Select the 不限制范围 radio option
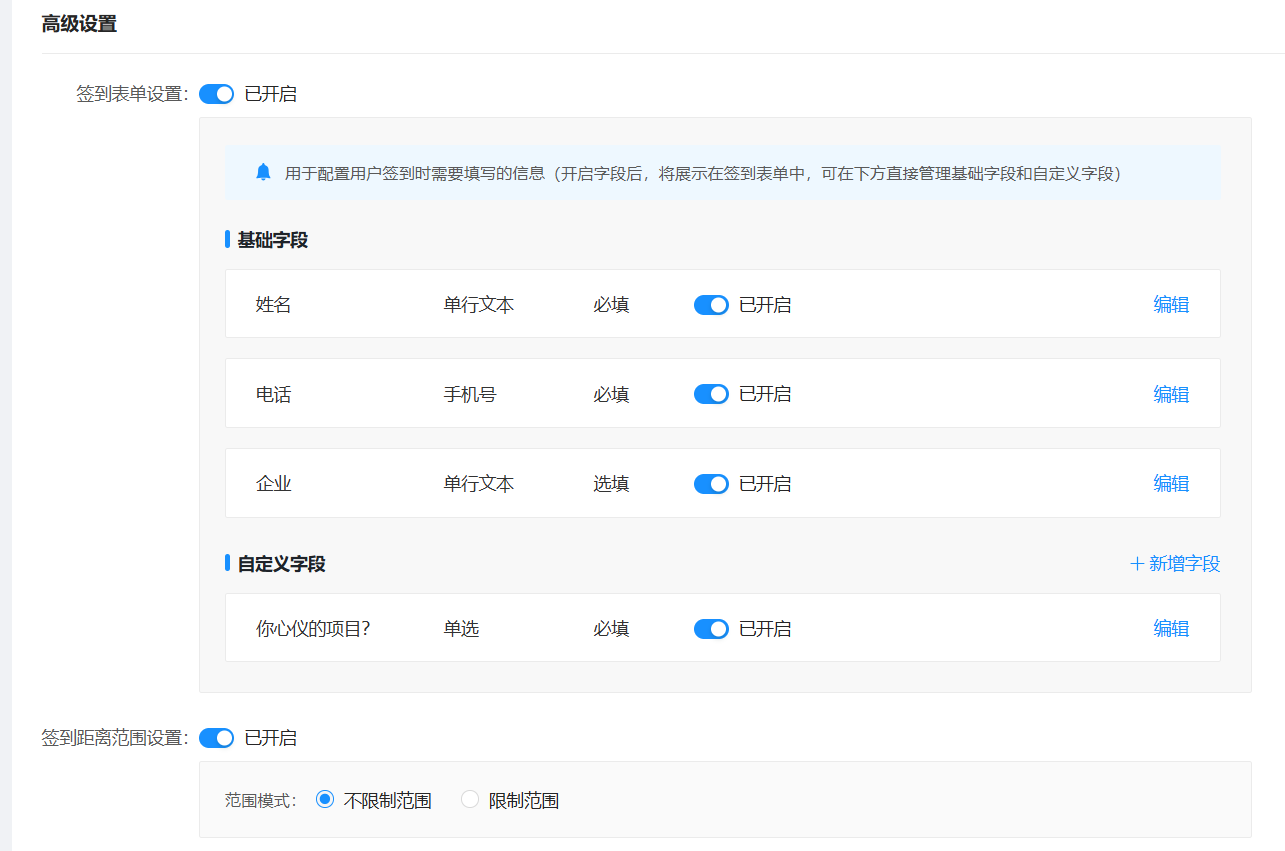The image size is (1285, 851). pyautogui.click(x=324, y=800)
